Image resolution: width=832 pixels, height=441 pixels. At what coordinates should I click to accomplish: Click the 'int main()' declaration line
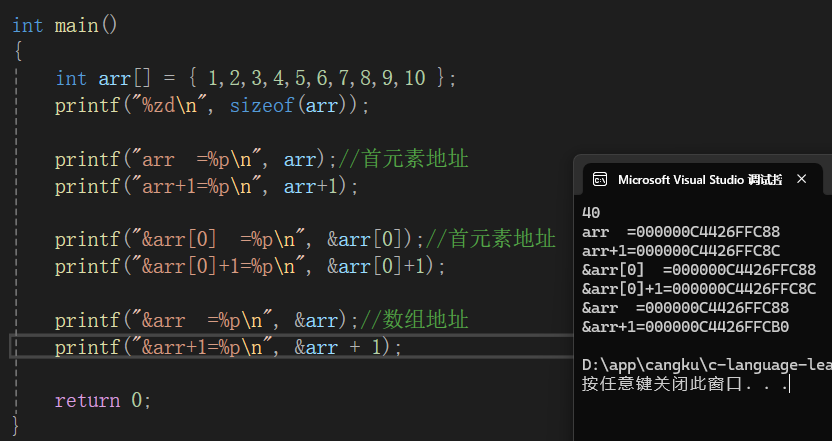tap(65, 25)
